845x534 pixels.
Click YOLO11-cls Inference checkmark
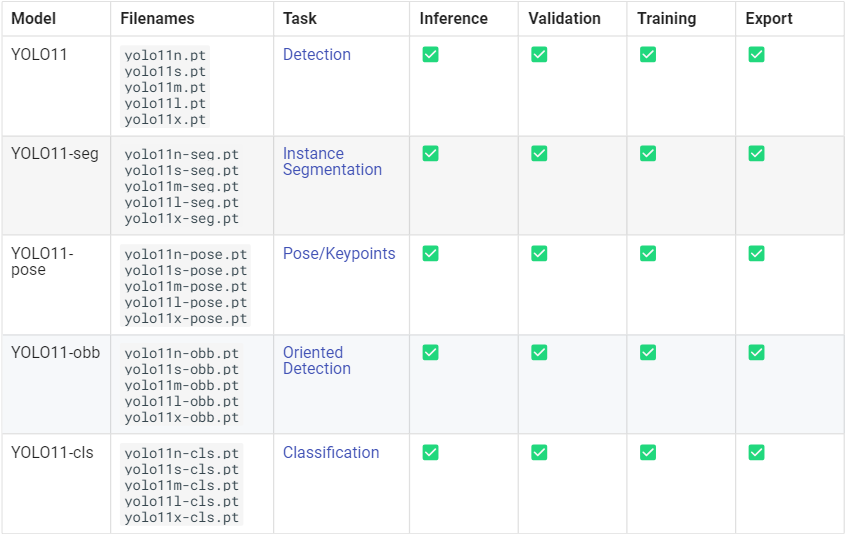tap(431, 453)
